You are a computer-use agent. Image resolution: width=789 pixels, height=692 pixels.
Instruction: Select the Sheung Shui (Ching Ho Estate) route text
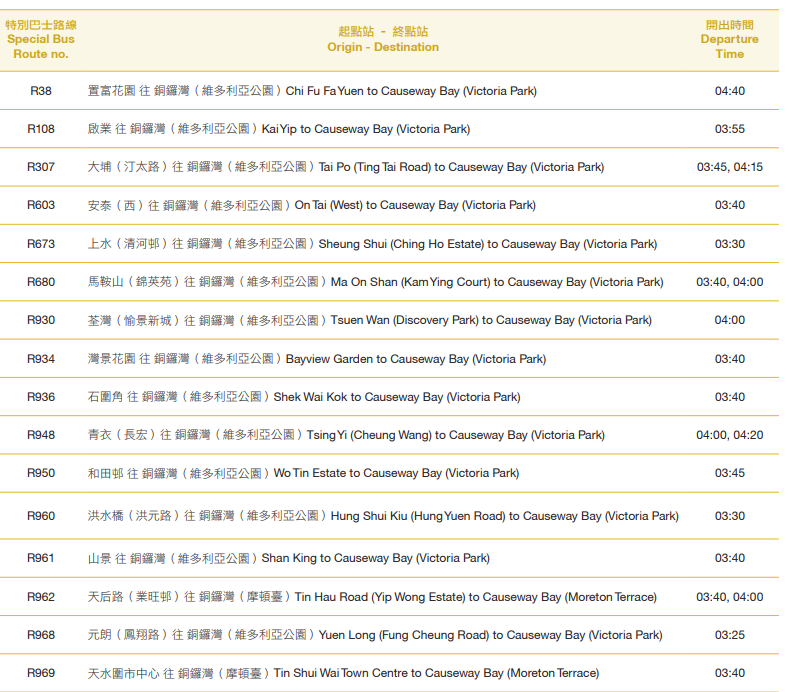click(x=372, y=244)
